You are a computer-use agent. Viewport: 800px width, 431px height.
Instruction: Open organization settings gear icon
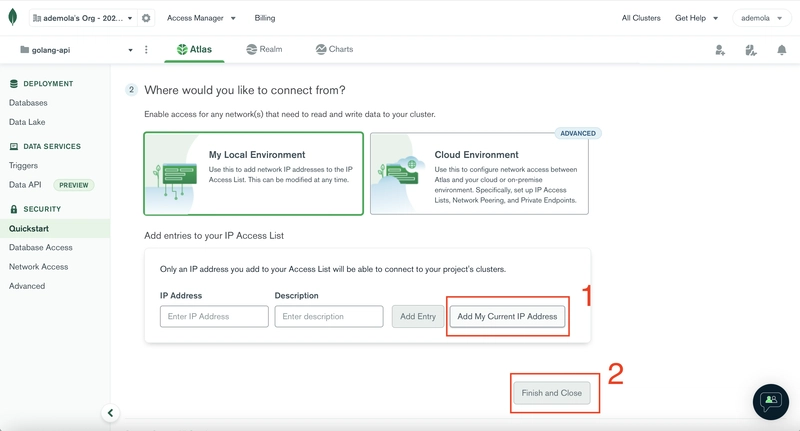146,18
